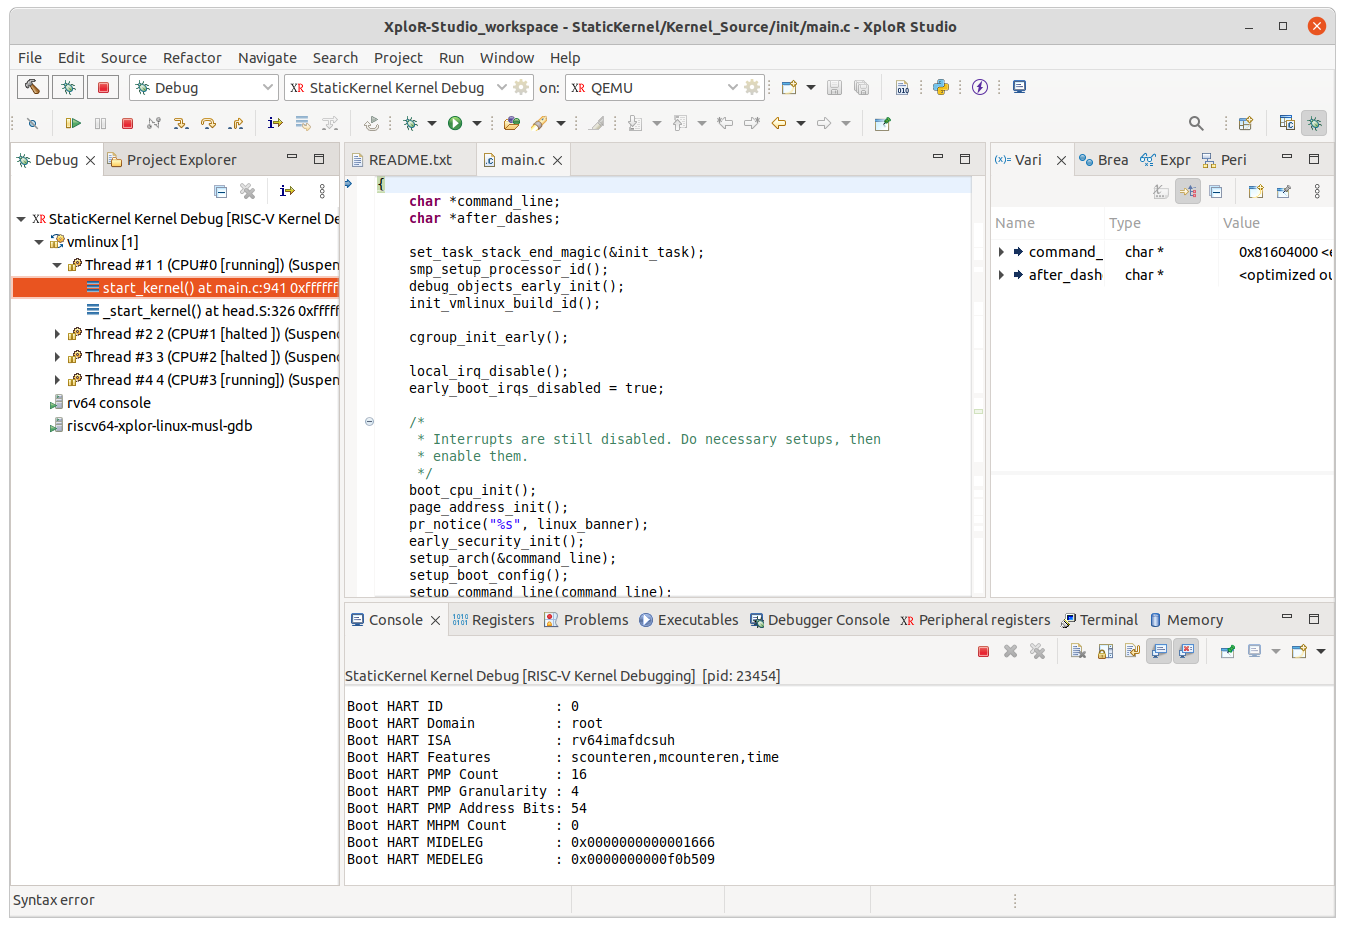This screenshot has height=927, width=1345.
Task: Click the gear icon next to QEMU target
Action: pyautogui.click(x=752, y=88)
